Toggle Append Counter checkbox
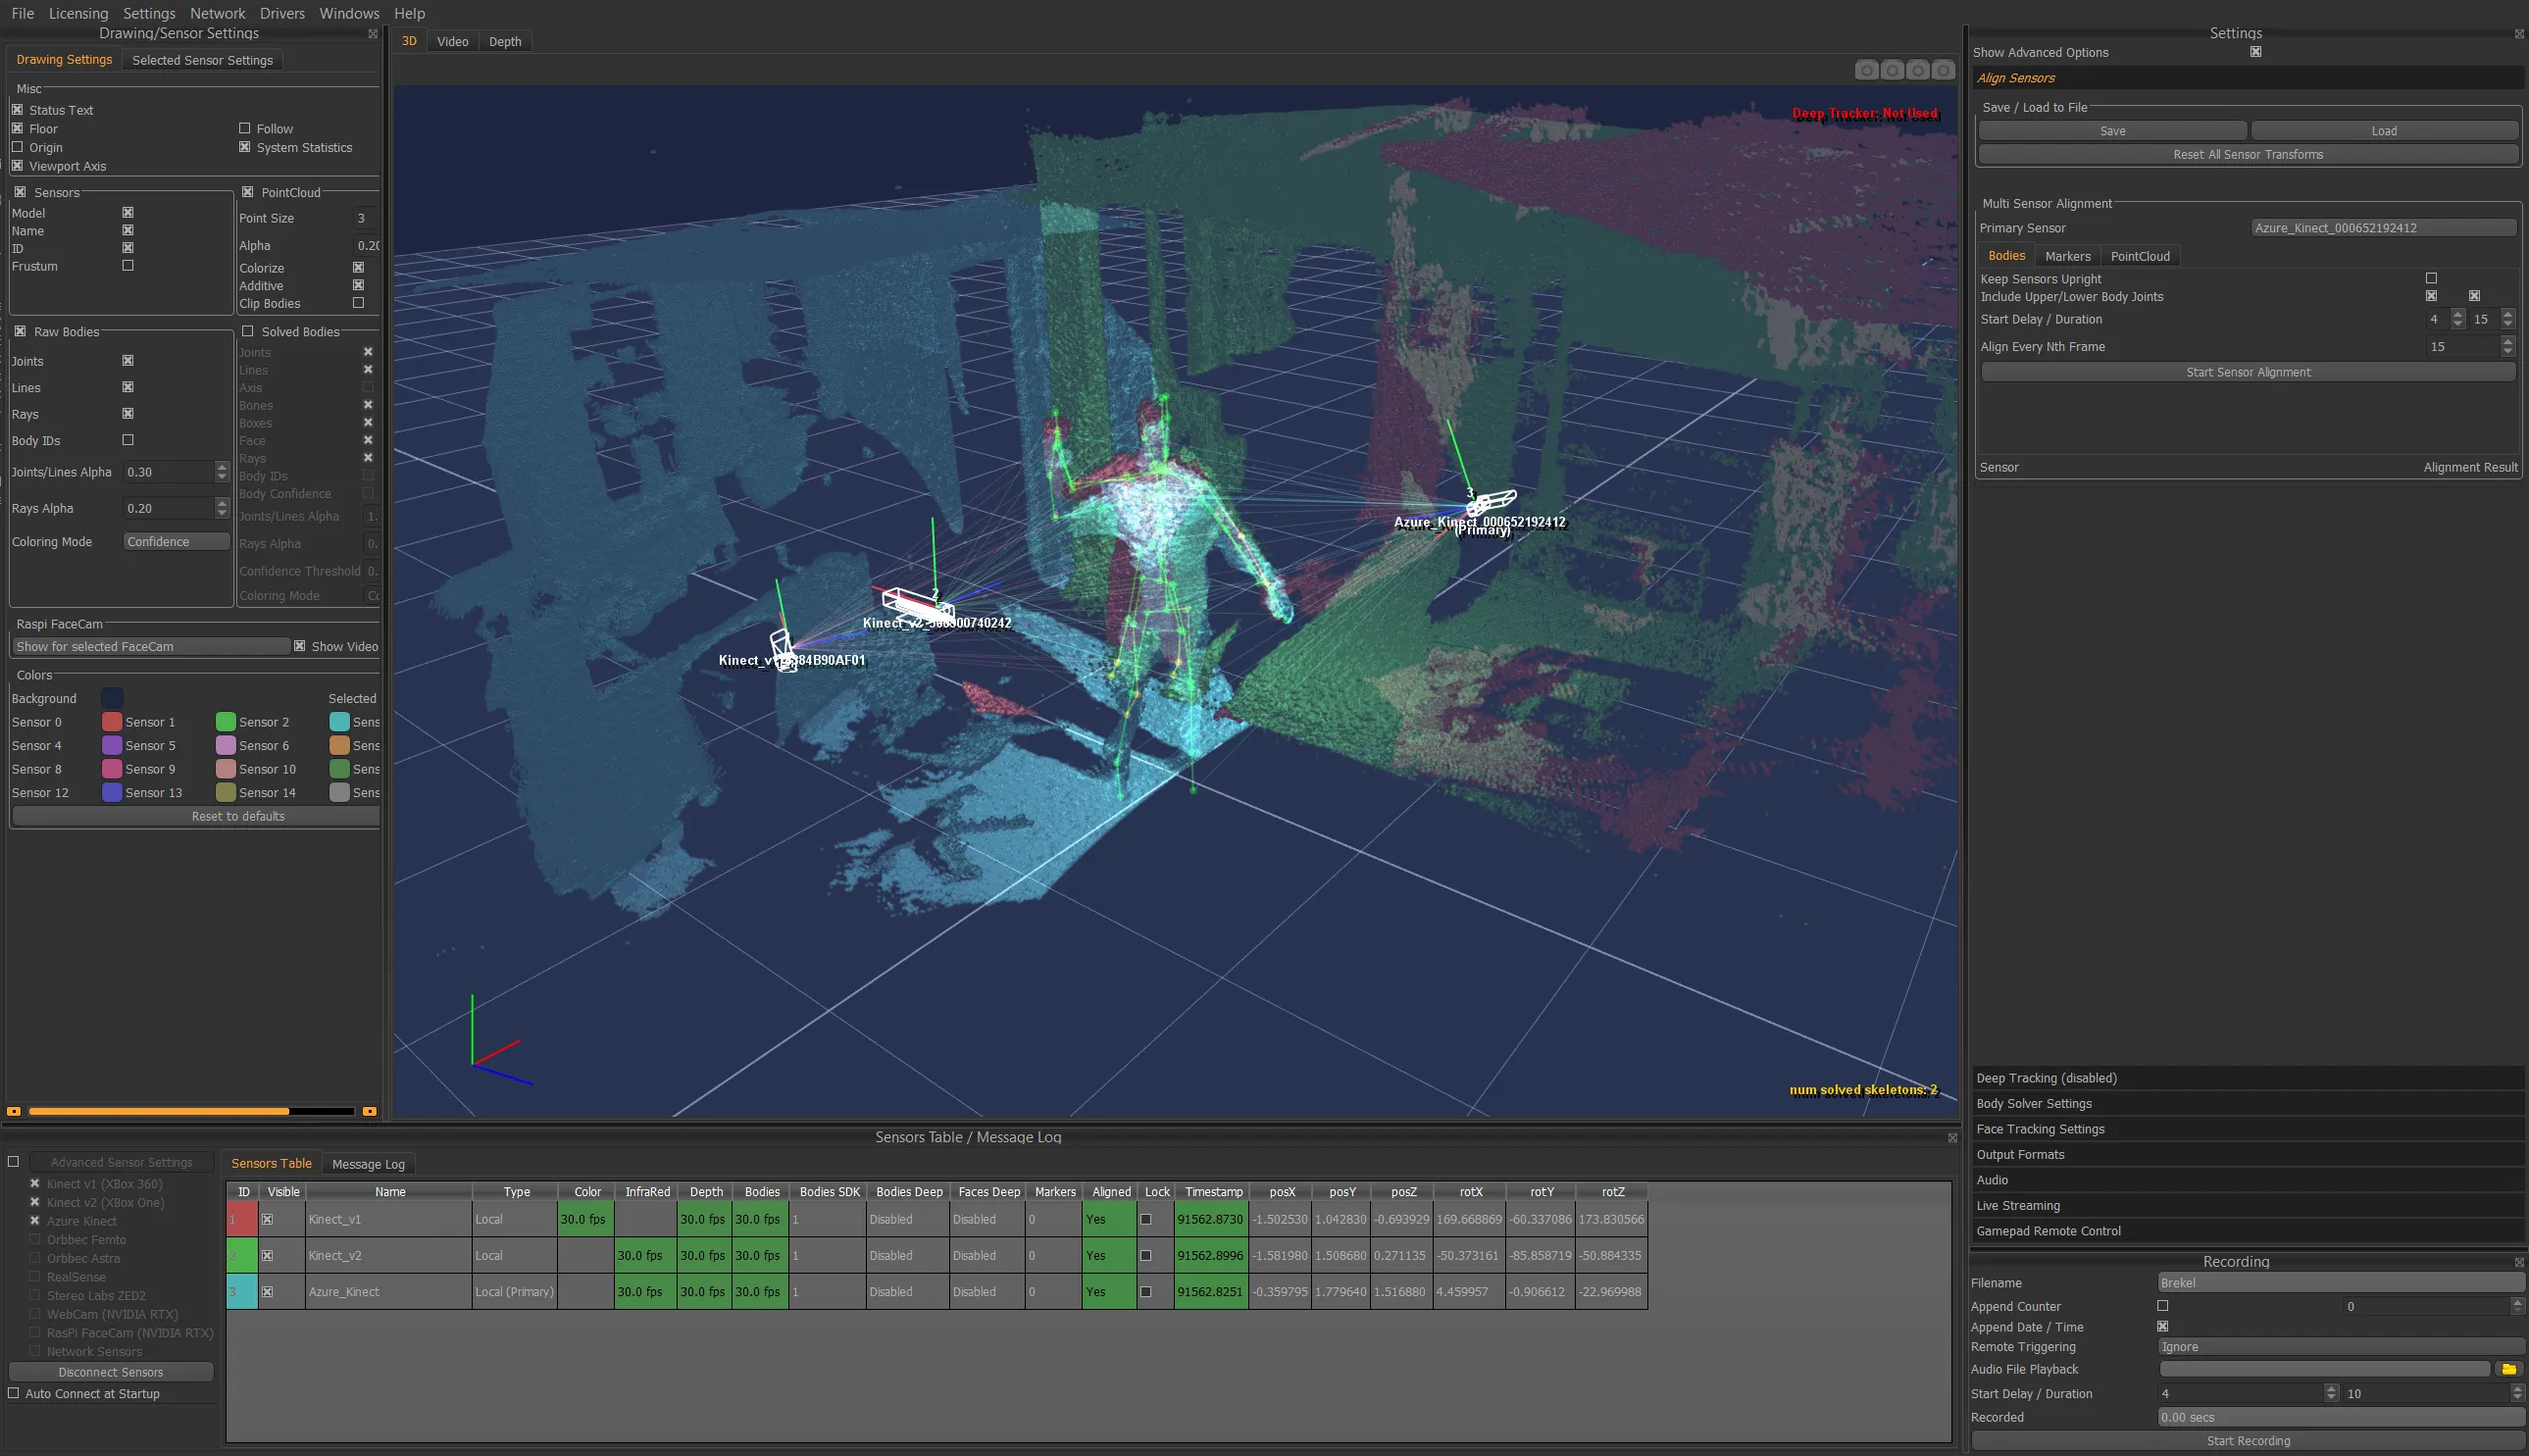Screen dimensions: 2529x1456 pyautogui.click(x=2162, y=1306)
